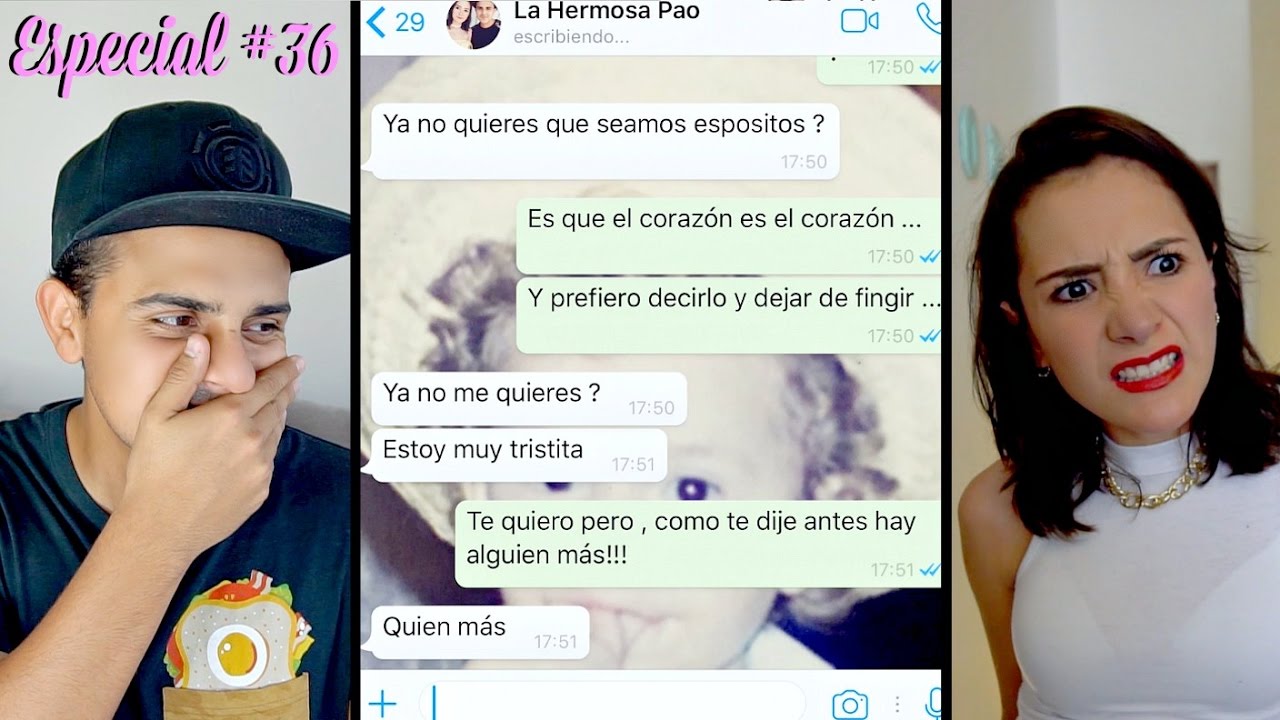Select the 'Te quiero pero' green message
Screen dimensions: 1280x720
coord(699,544)
